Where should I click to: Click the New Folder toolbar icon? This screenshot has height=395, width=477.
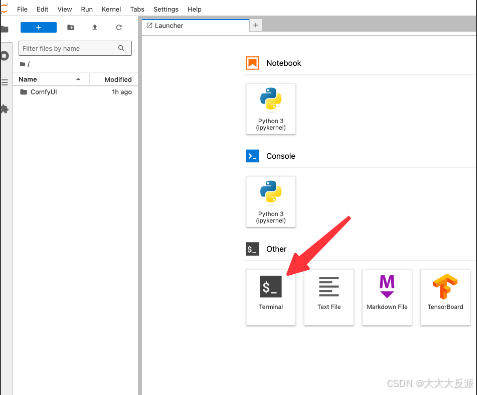click(70, 27)
